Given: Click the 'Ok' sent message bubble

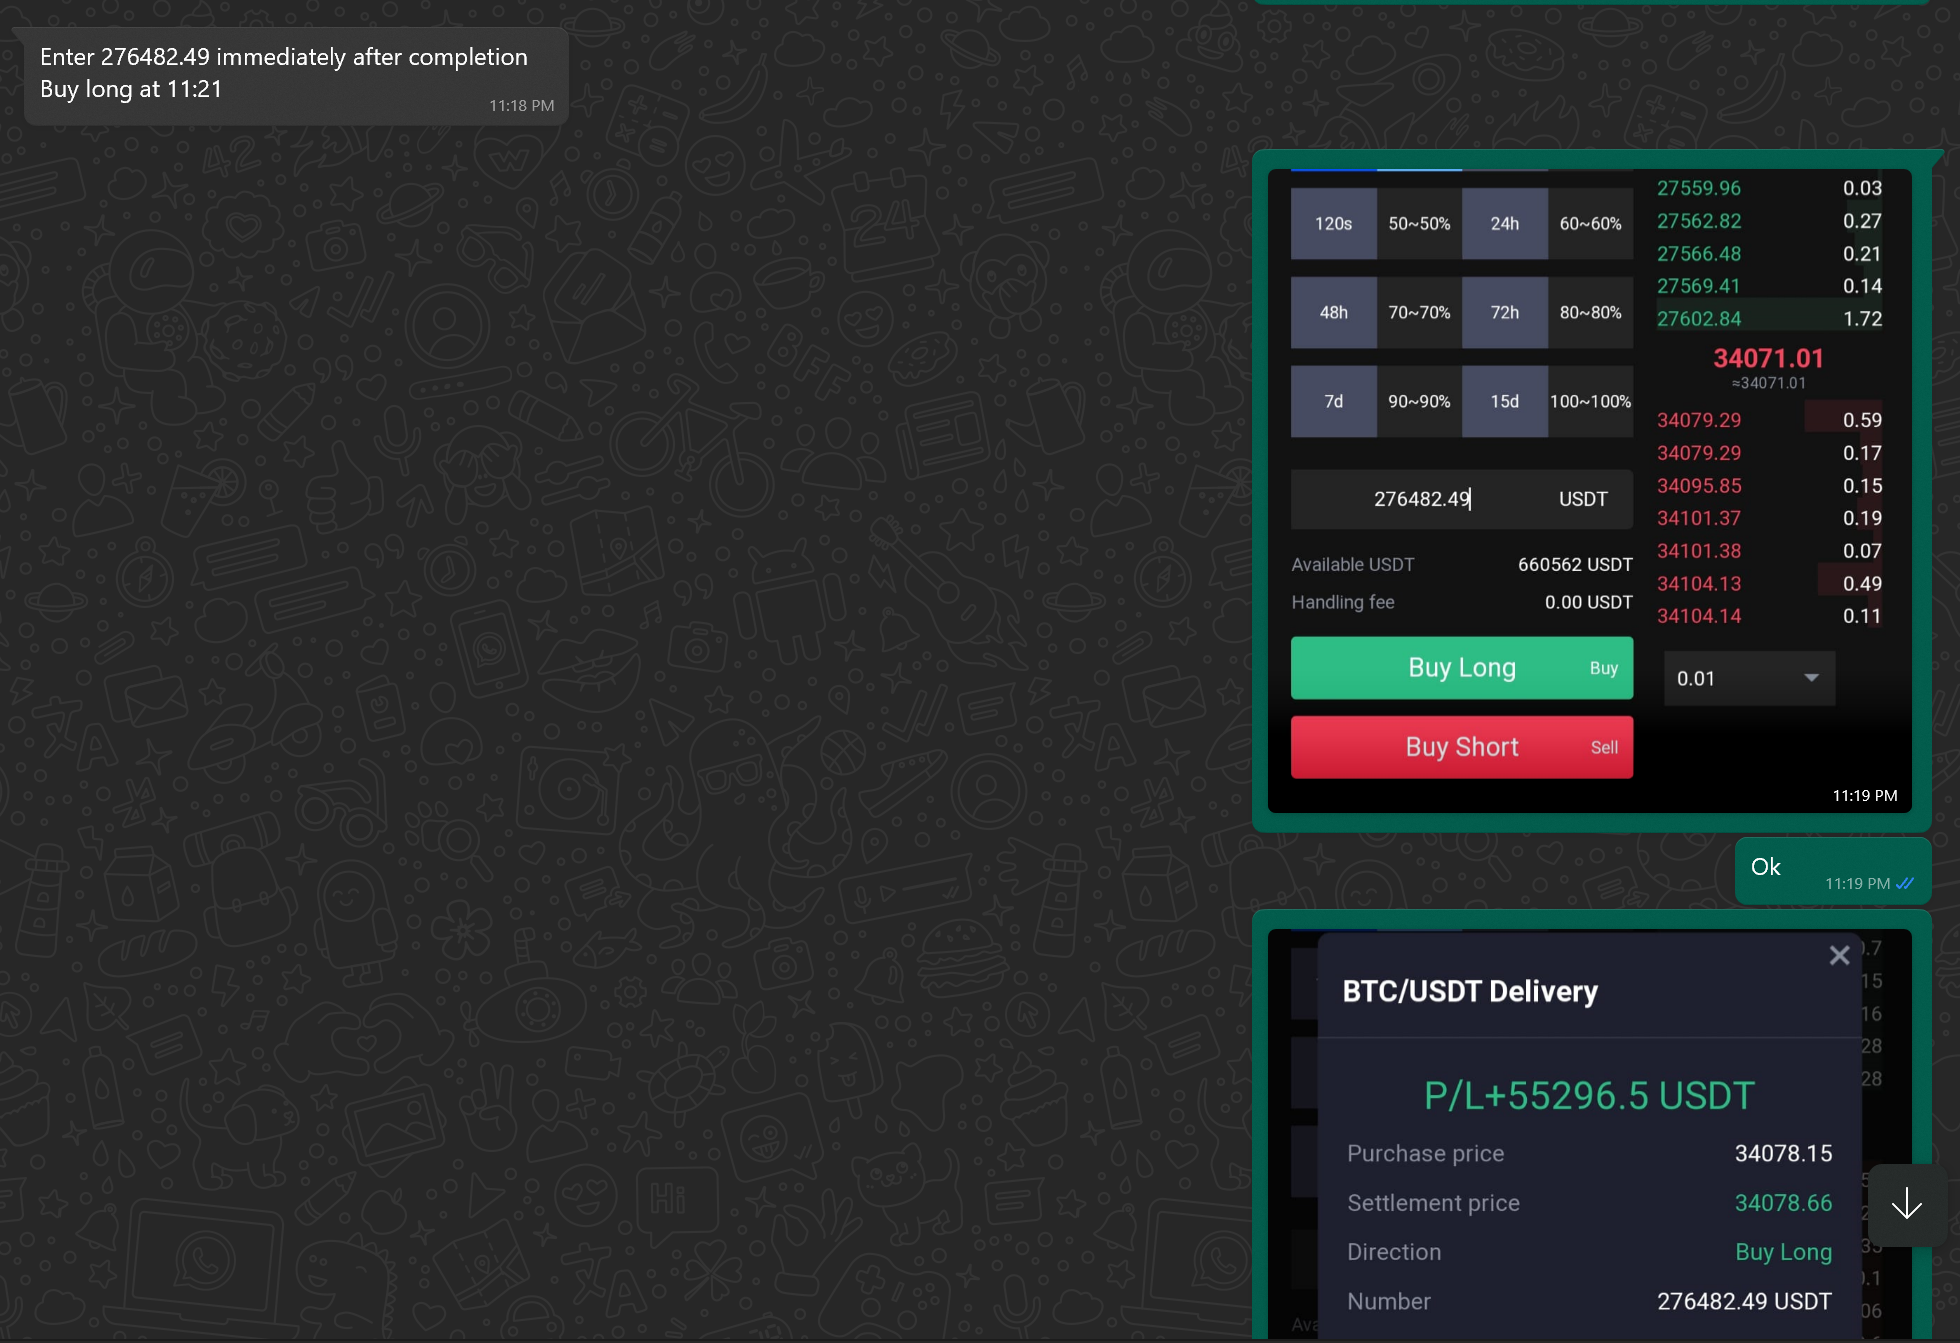Looking at the screenshot, I should (1790, 868).
